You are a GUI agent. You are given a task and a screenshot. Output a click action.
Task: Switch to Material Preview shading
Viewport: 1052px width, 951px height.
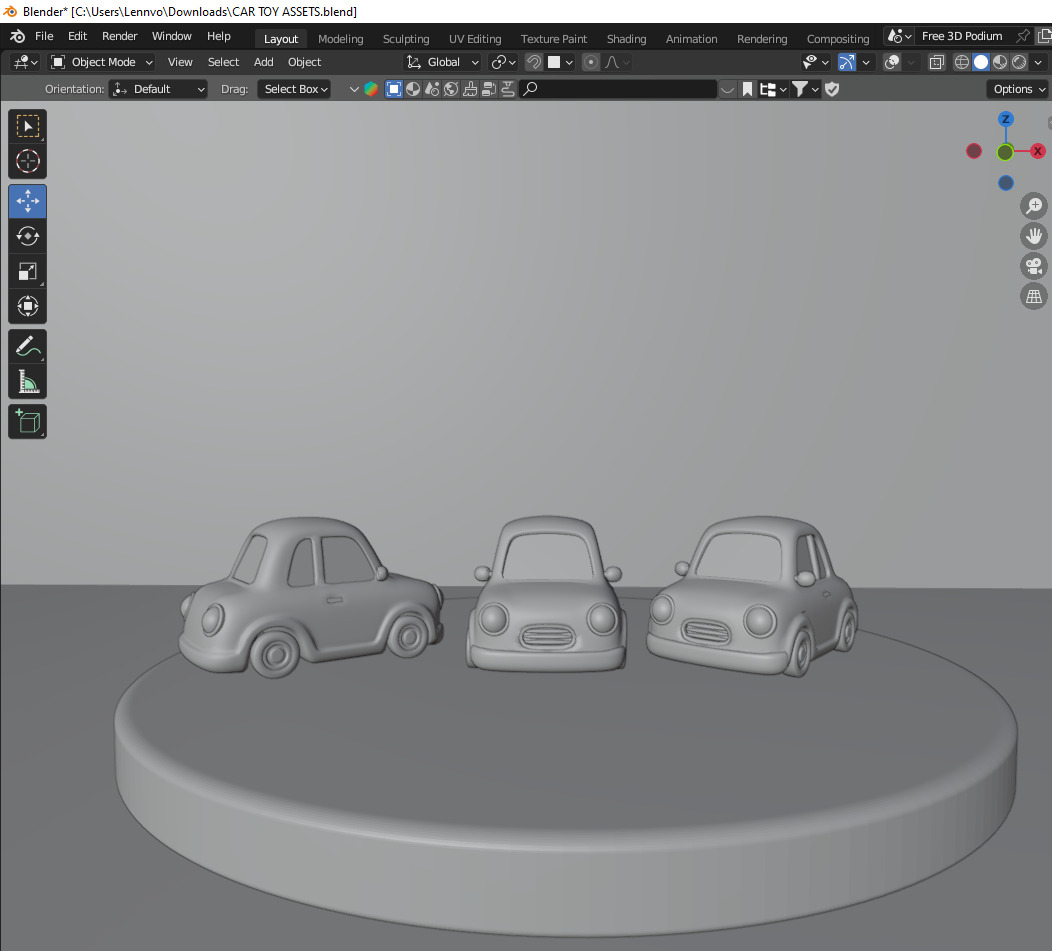click(1000, 62)
